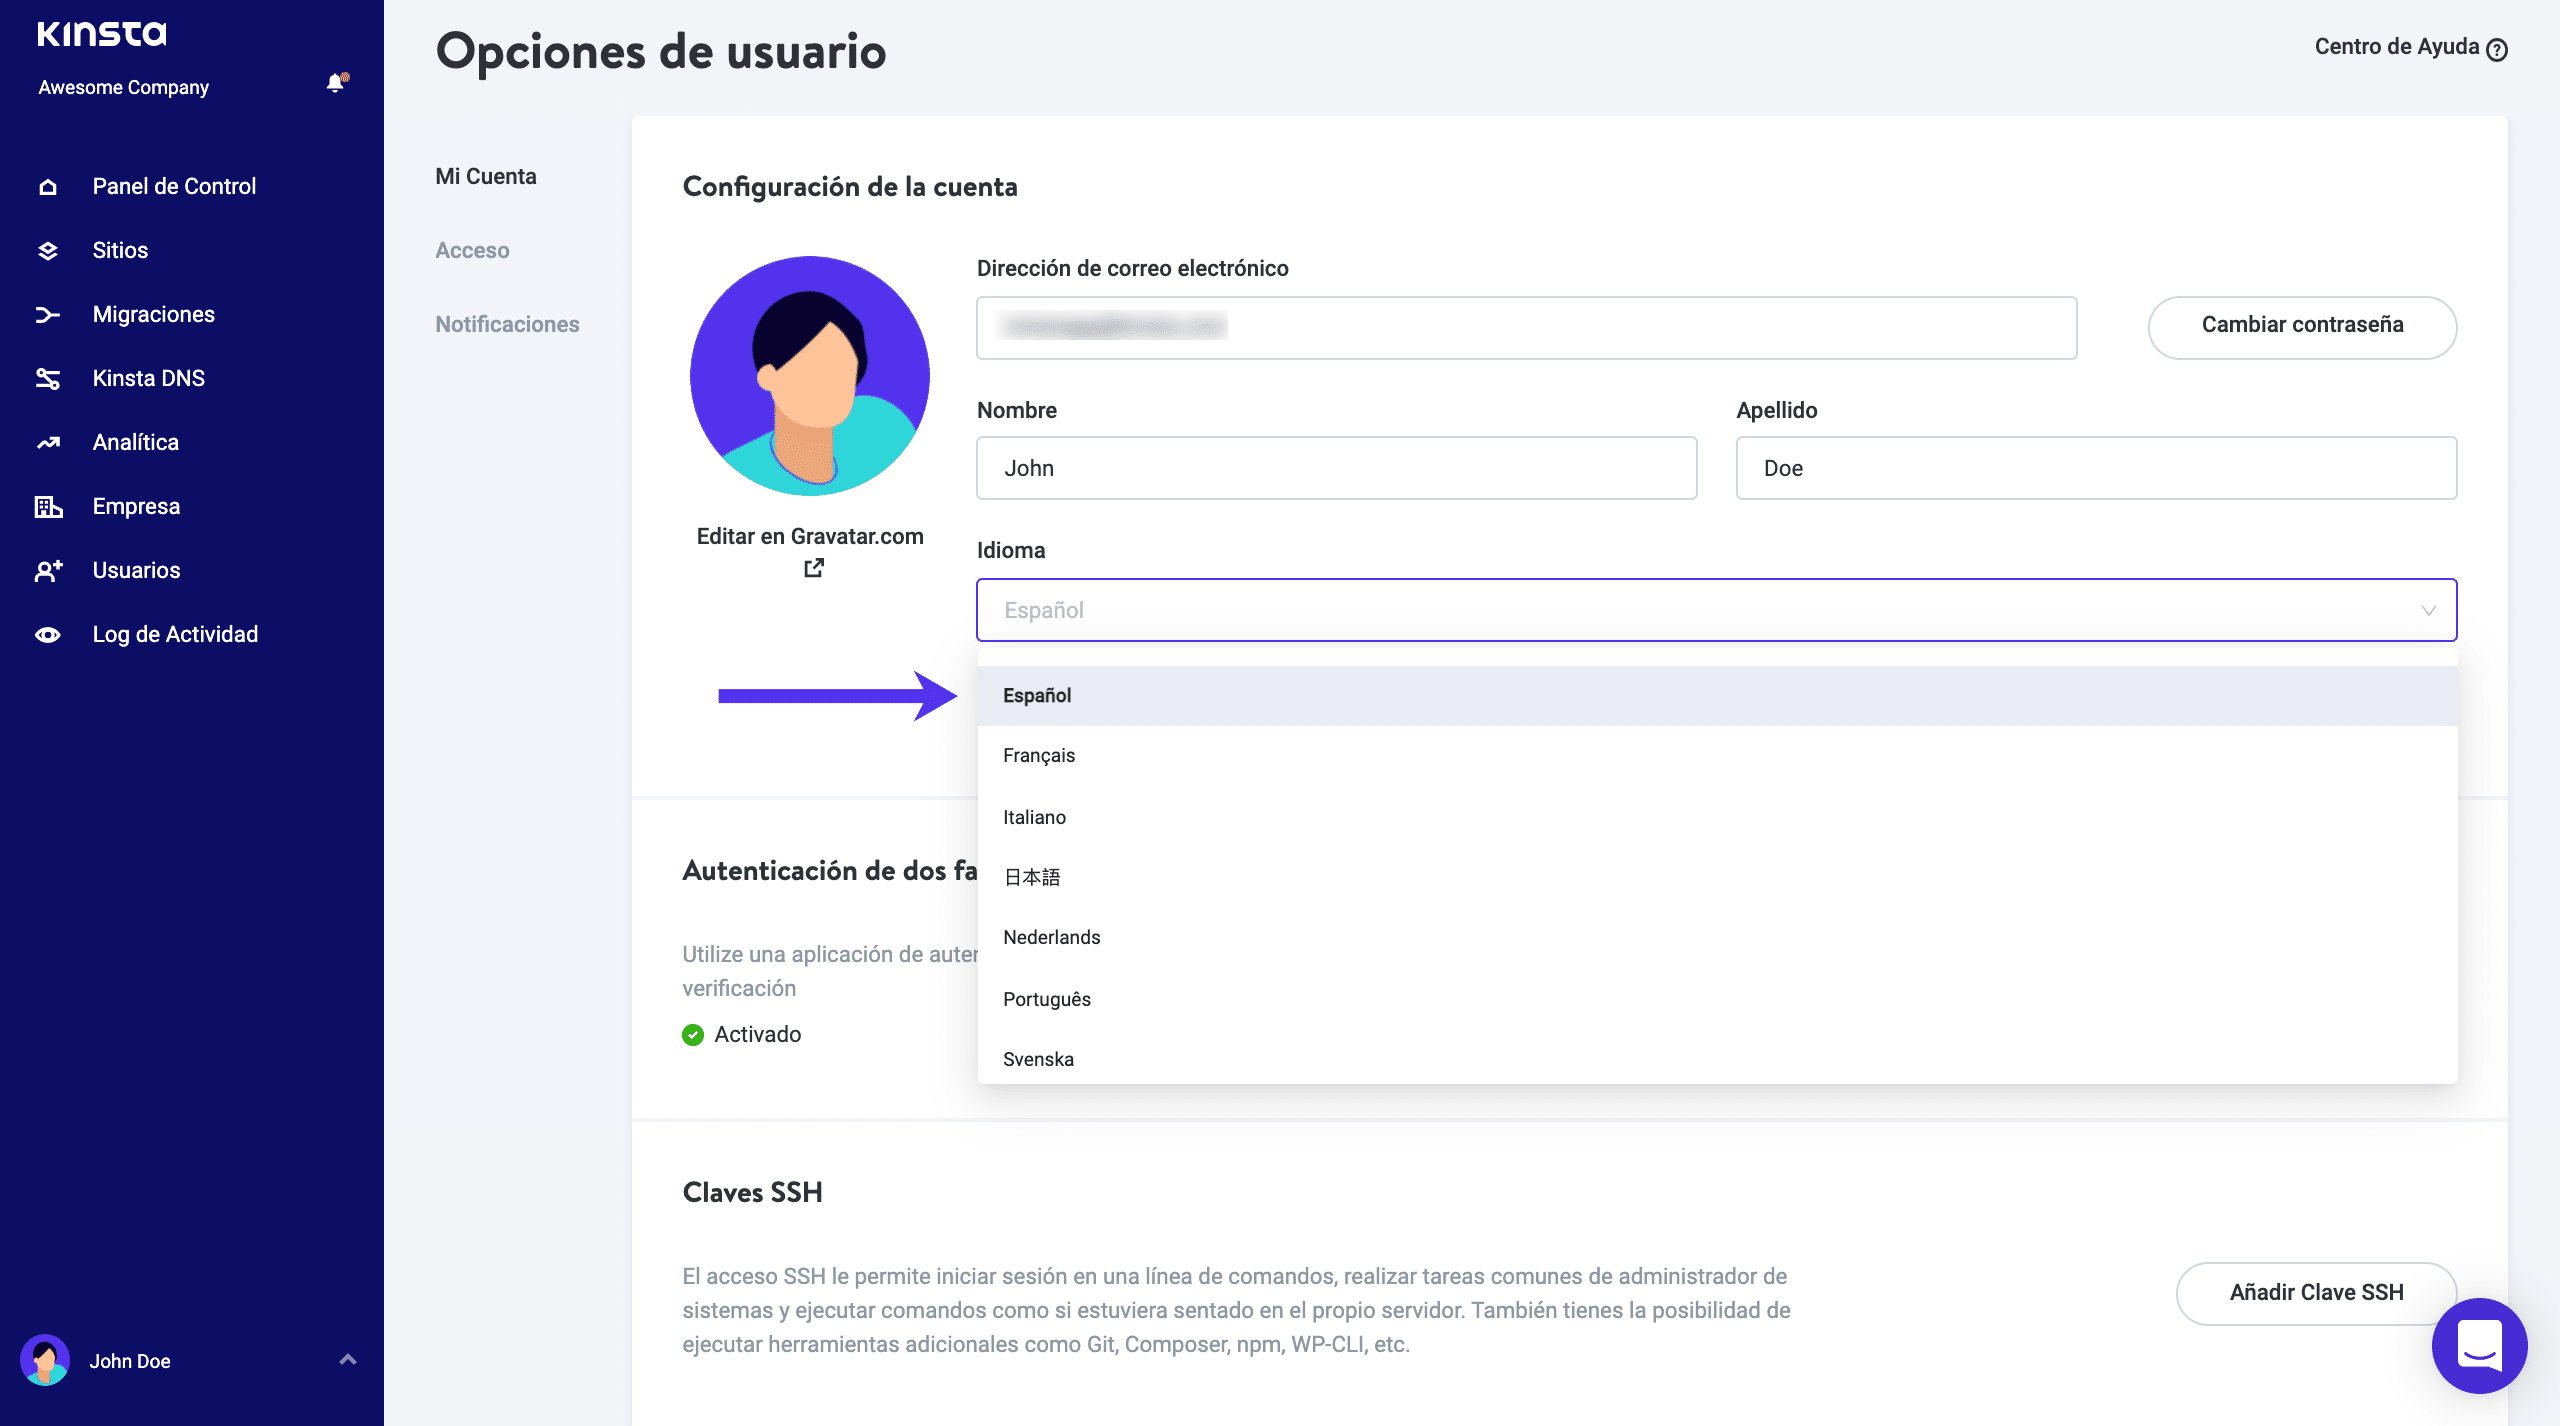Collapse the John Doe profile chevron
The image size is (2560, 1426).
[348, 1360]
